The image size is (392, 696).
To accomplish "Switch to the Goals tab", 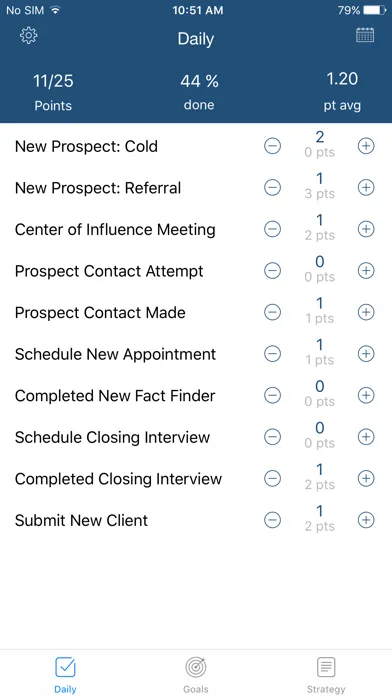I will pos(196,675).
